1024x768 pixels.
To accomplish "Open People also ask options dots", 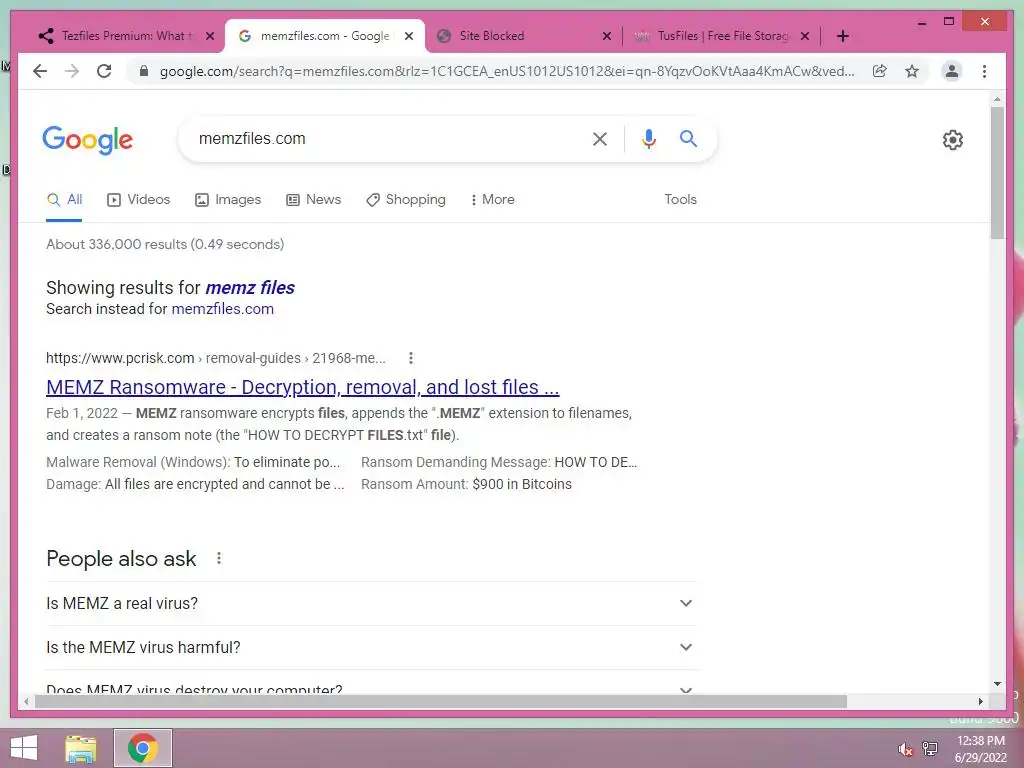I will pos(219,558).
